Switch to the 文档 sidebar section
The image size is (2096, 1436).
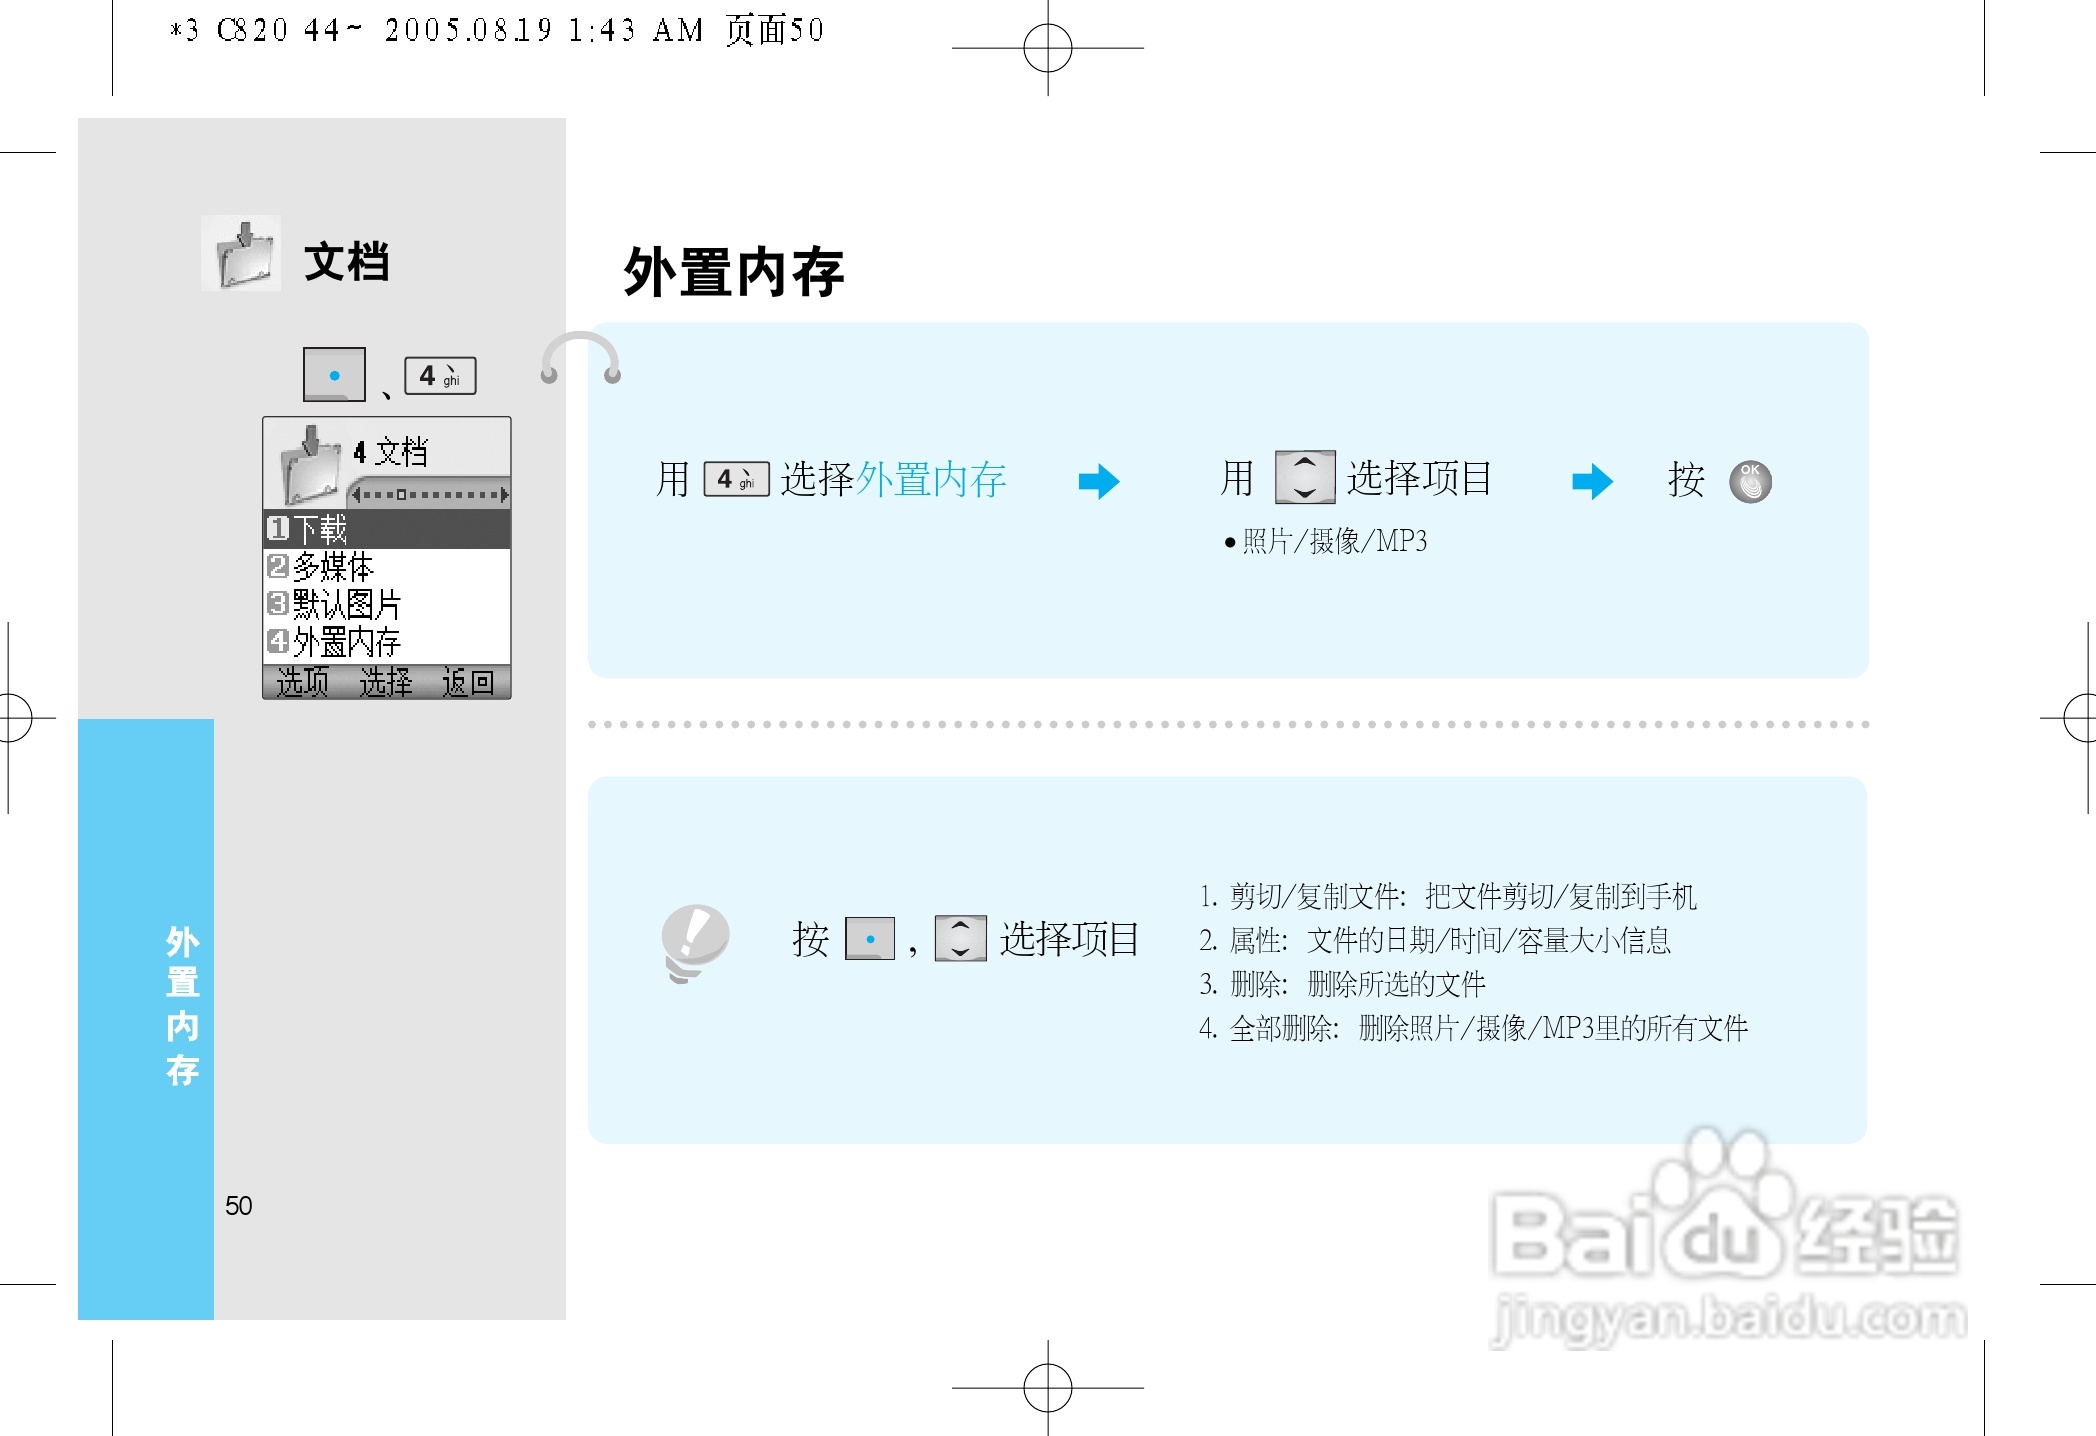[348, 260]
